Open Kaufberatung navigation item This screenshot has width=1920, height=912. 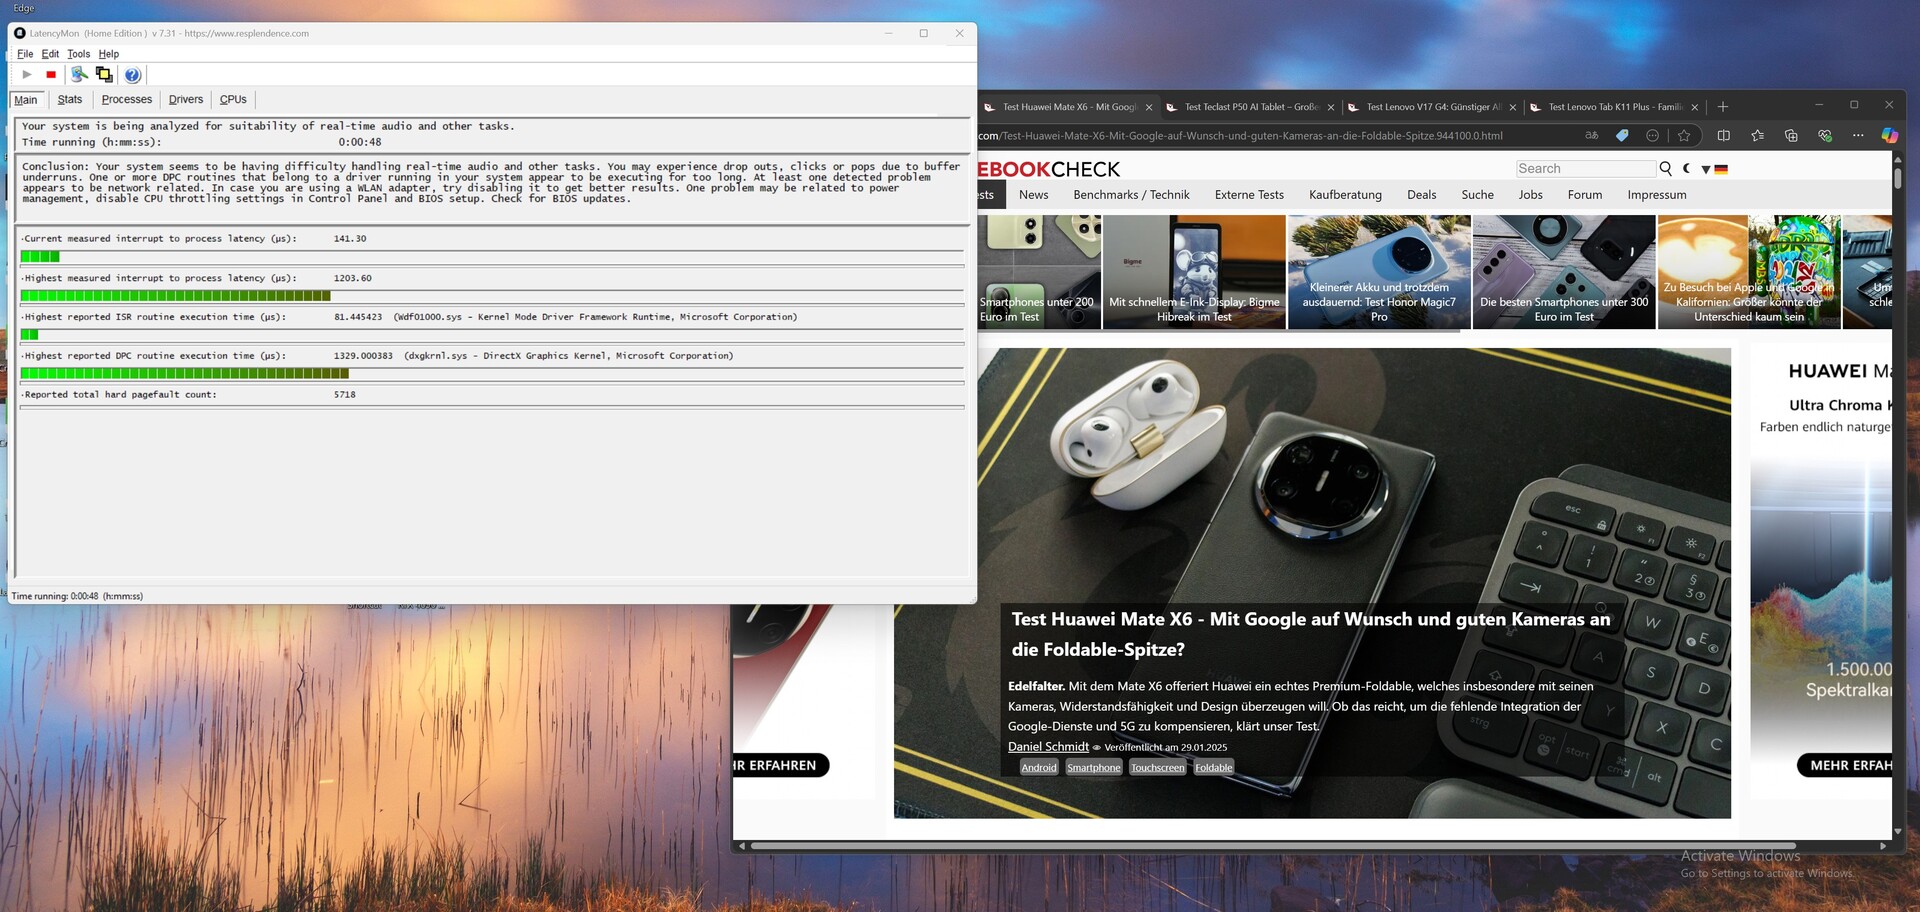[1345, 195]
